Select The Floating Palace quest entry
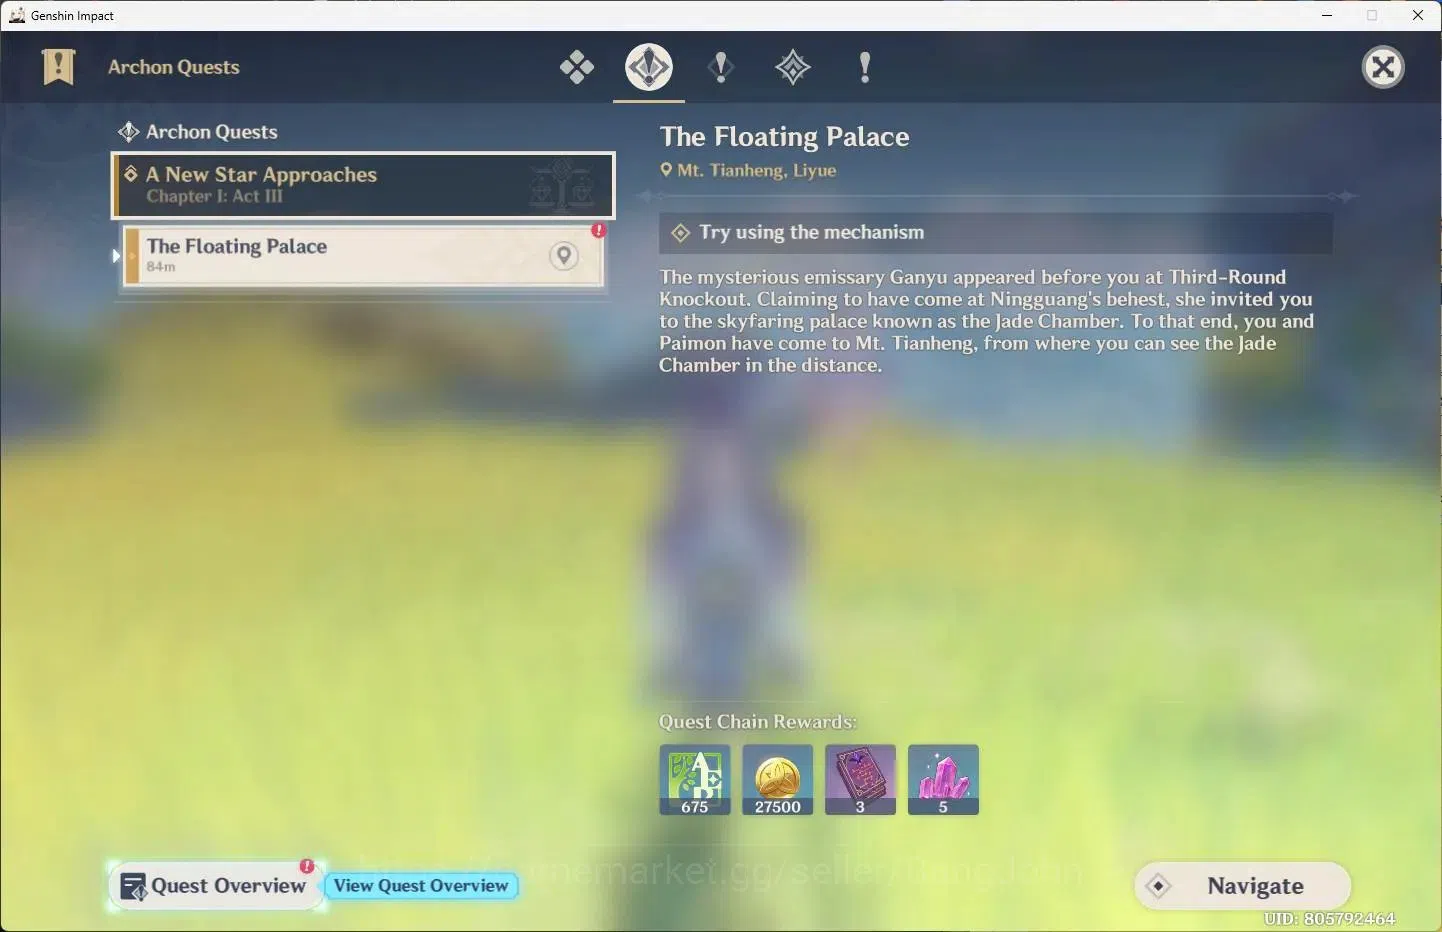This screenshot has height=932, width=1442. tap(363, 256)
